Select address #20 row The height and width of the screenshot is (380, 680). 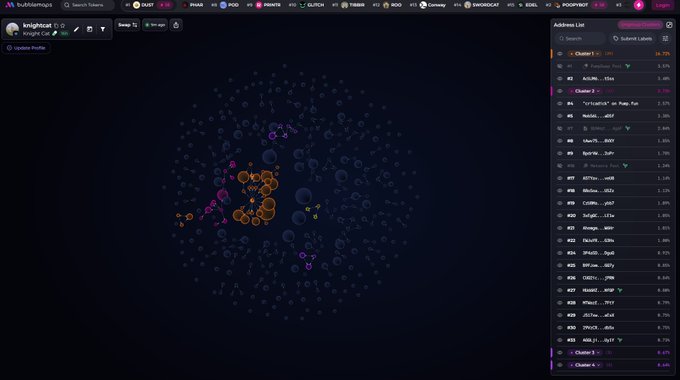tap(613, 216)
